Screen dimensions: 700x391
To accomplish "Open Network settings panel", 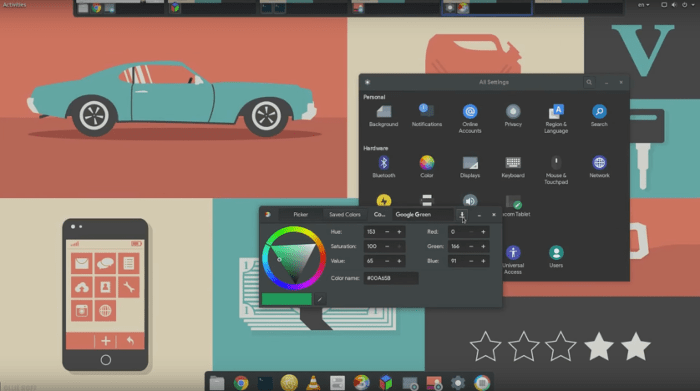I will (x=599, y=166).
